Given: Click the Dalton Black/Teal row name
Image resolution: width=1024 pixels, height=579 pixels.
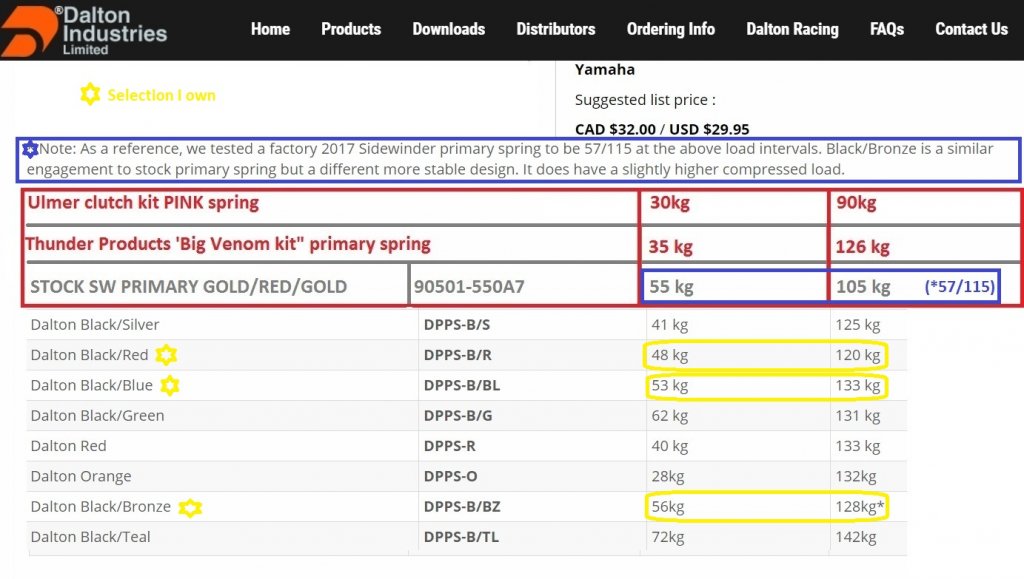Looking at the screenshot, I should pyautogui.click(x=90, y=537).
